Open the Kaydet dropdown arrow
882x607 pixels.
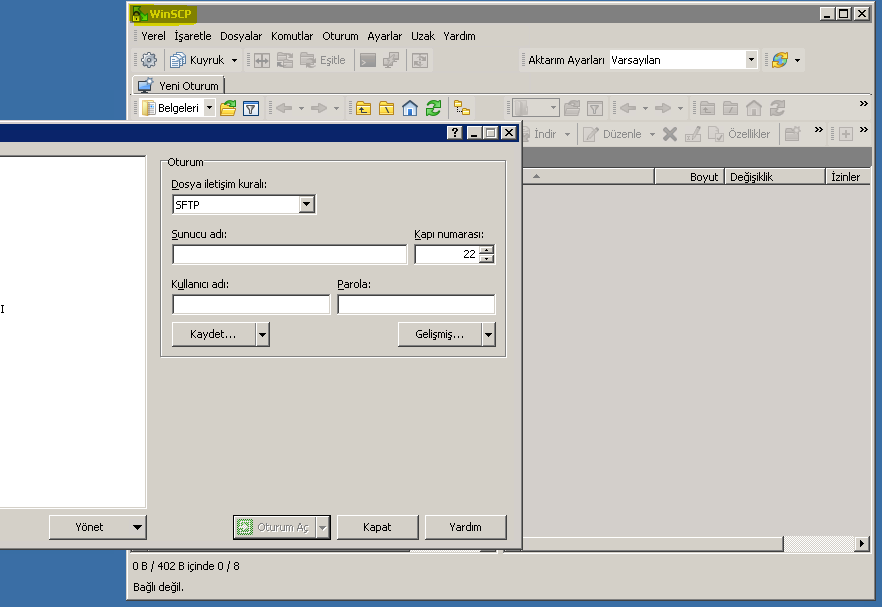262,334
